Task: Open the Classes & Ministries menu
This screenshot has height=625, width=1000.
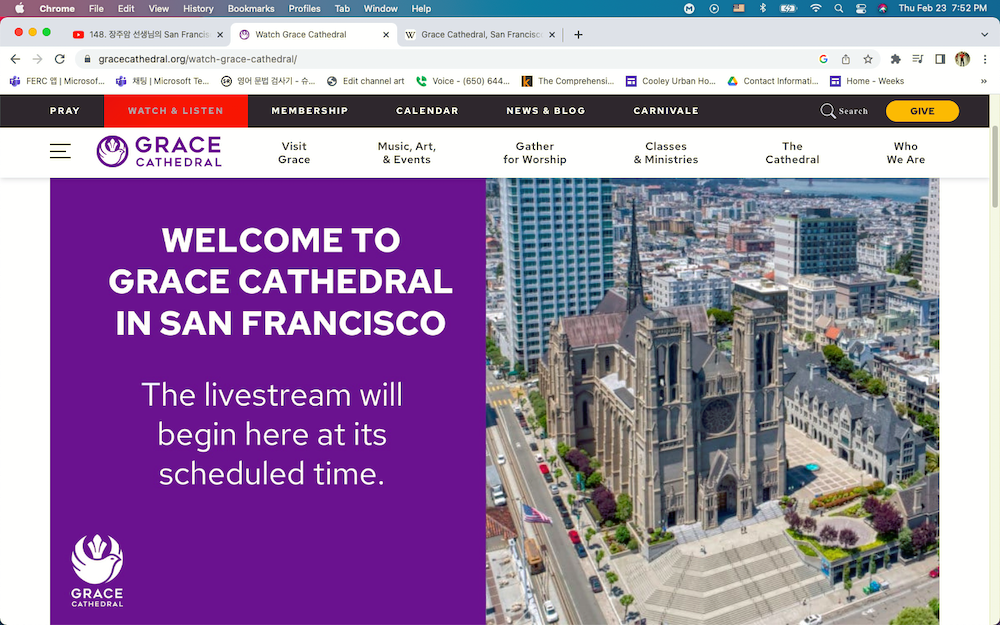Action: click(x=666, y=153)
